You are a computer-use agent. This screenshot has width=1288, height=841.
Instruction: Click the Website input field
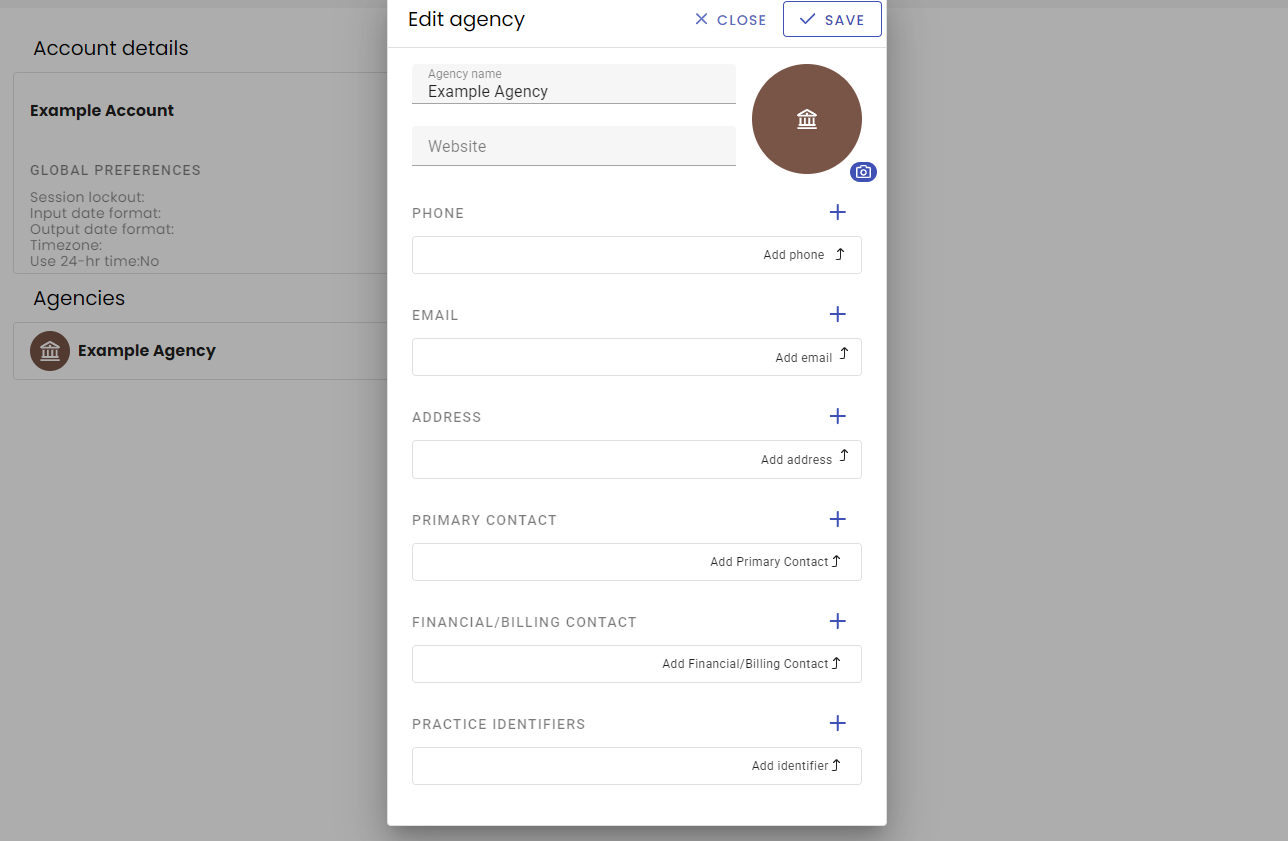pyautogui.click(x=574, y=146)
